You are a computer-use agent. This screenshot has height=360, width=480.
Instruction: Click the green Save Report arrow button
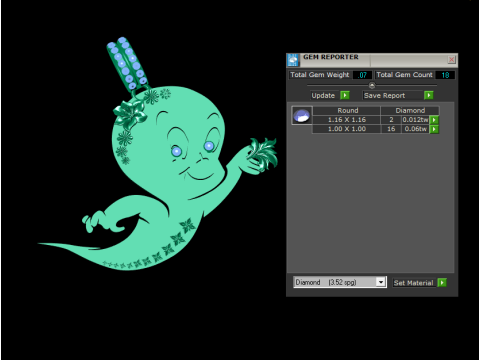[x=429, y=96]
